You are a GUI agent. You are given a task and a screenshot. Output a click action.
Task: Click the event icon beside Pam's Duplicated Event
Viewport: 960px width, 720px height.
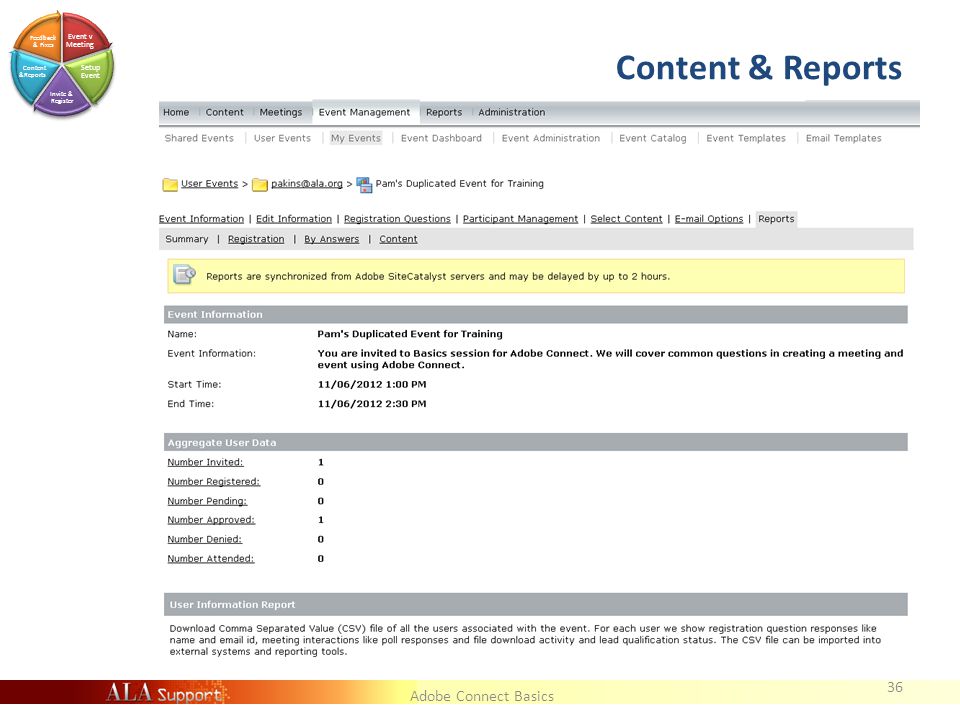click(x=364, y=184)
